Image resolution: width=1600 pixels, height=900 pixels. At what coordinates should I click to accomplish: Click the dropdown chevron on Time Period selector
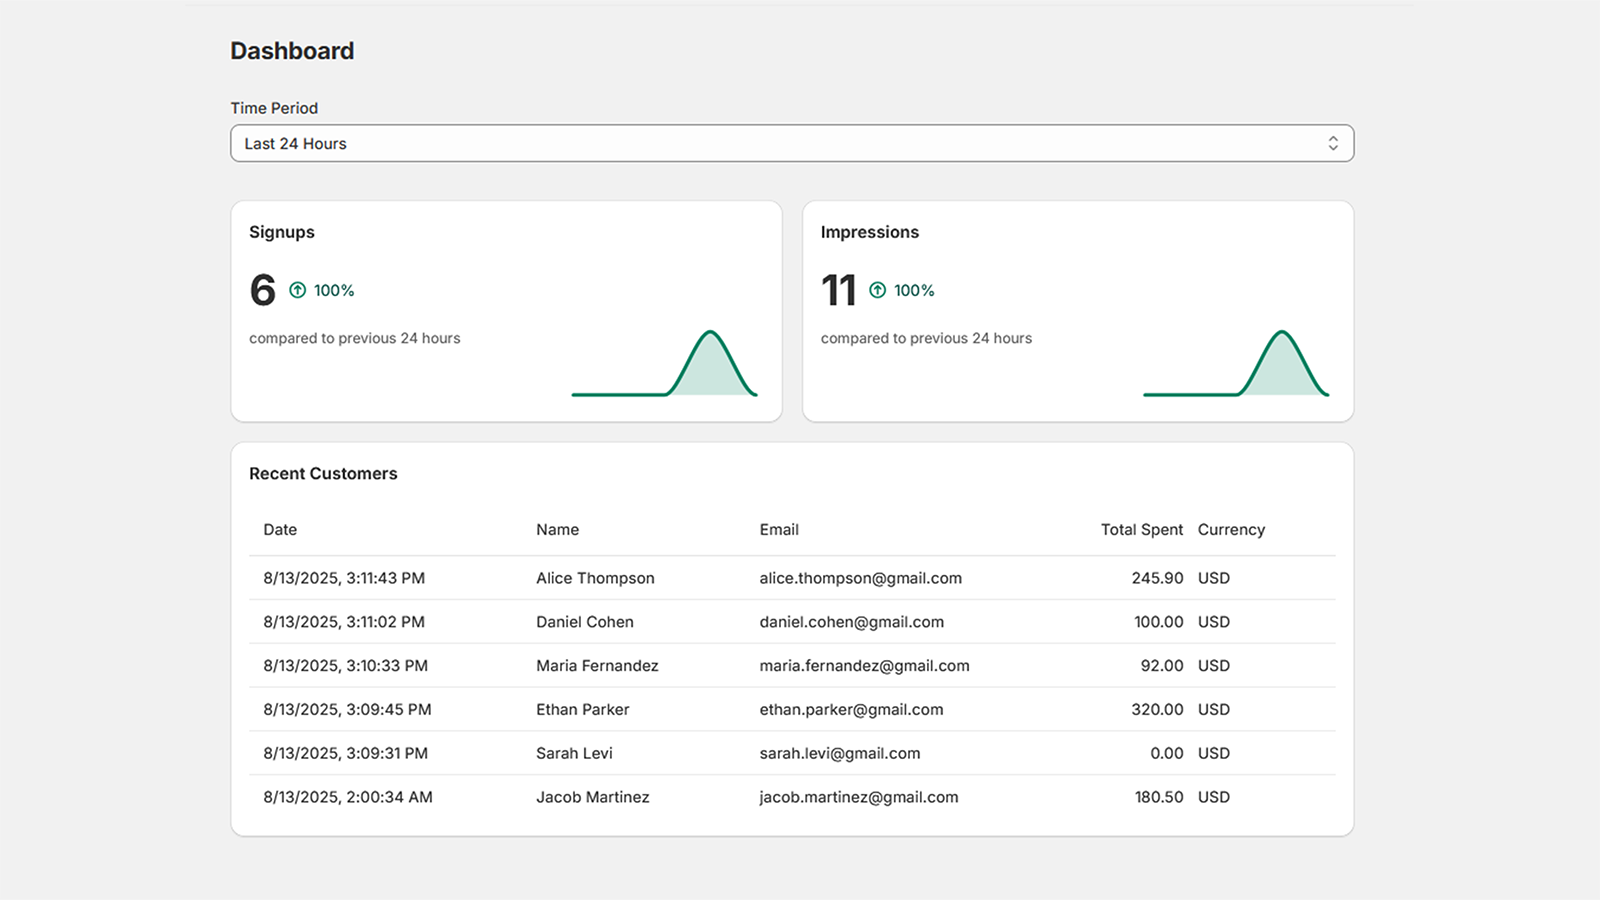click(x=1334, y=143)
